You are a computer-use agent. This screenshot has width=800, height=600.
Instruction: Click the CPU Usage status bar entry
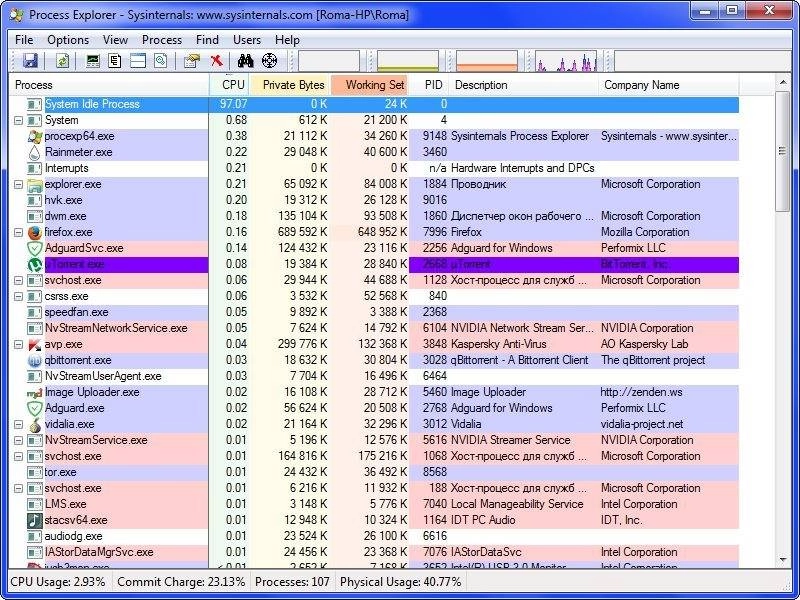(58, 582)
